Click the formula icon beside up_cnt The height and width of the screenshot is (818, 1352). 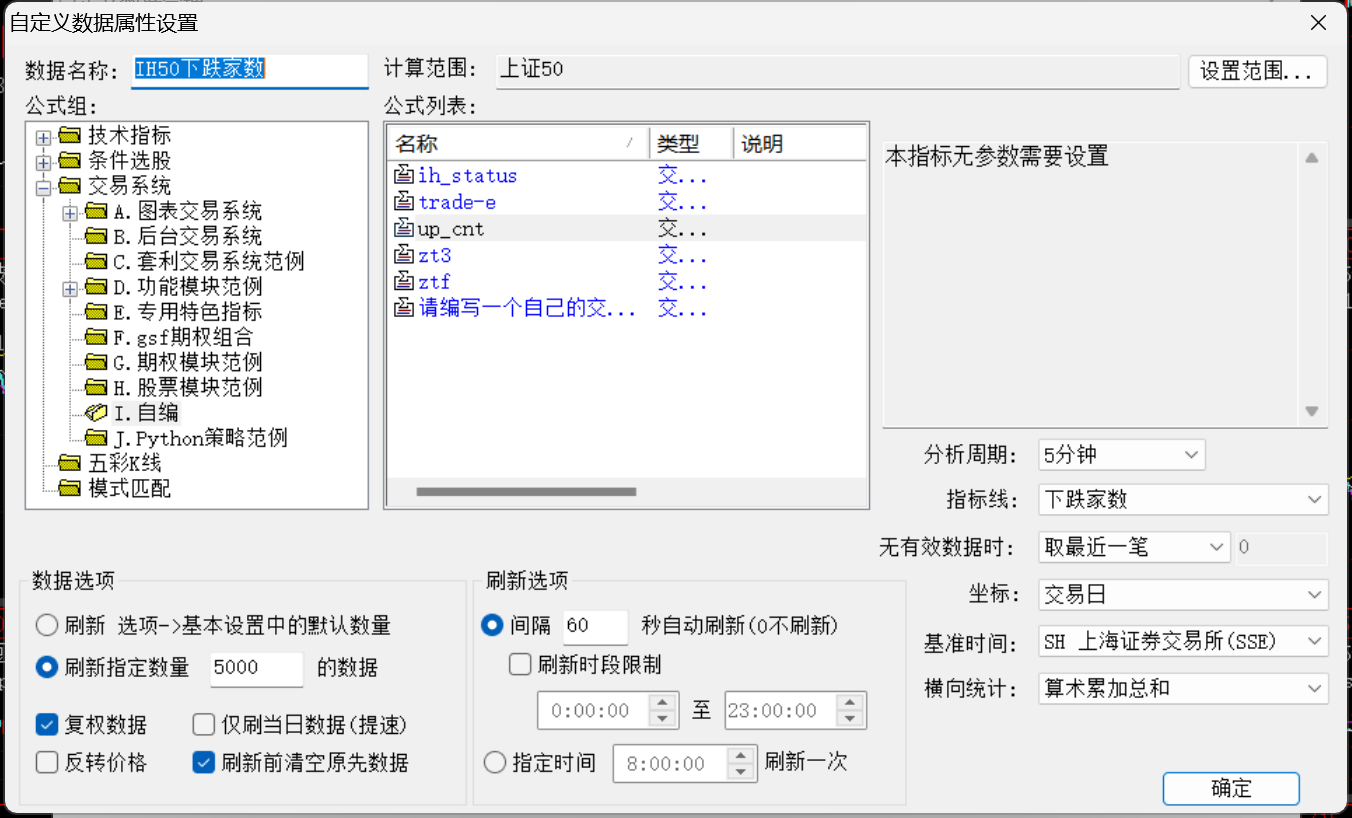point(404,229)
